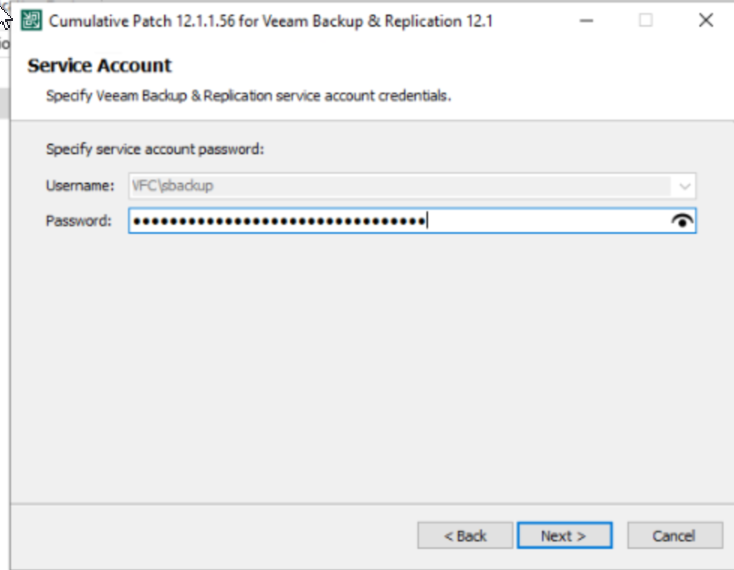Image resolution: width=734 pixels, height=570 pixels.
Task: Click the Username label
Action: coord(80,186)
